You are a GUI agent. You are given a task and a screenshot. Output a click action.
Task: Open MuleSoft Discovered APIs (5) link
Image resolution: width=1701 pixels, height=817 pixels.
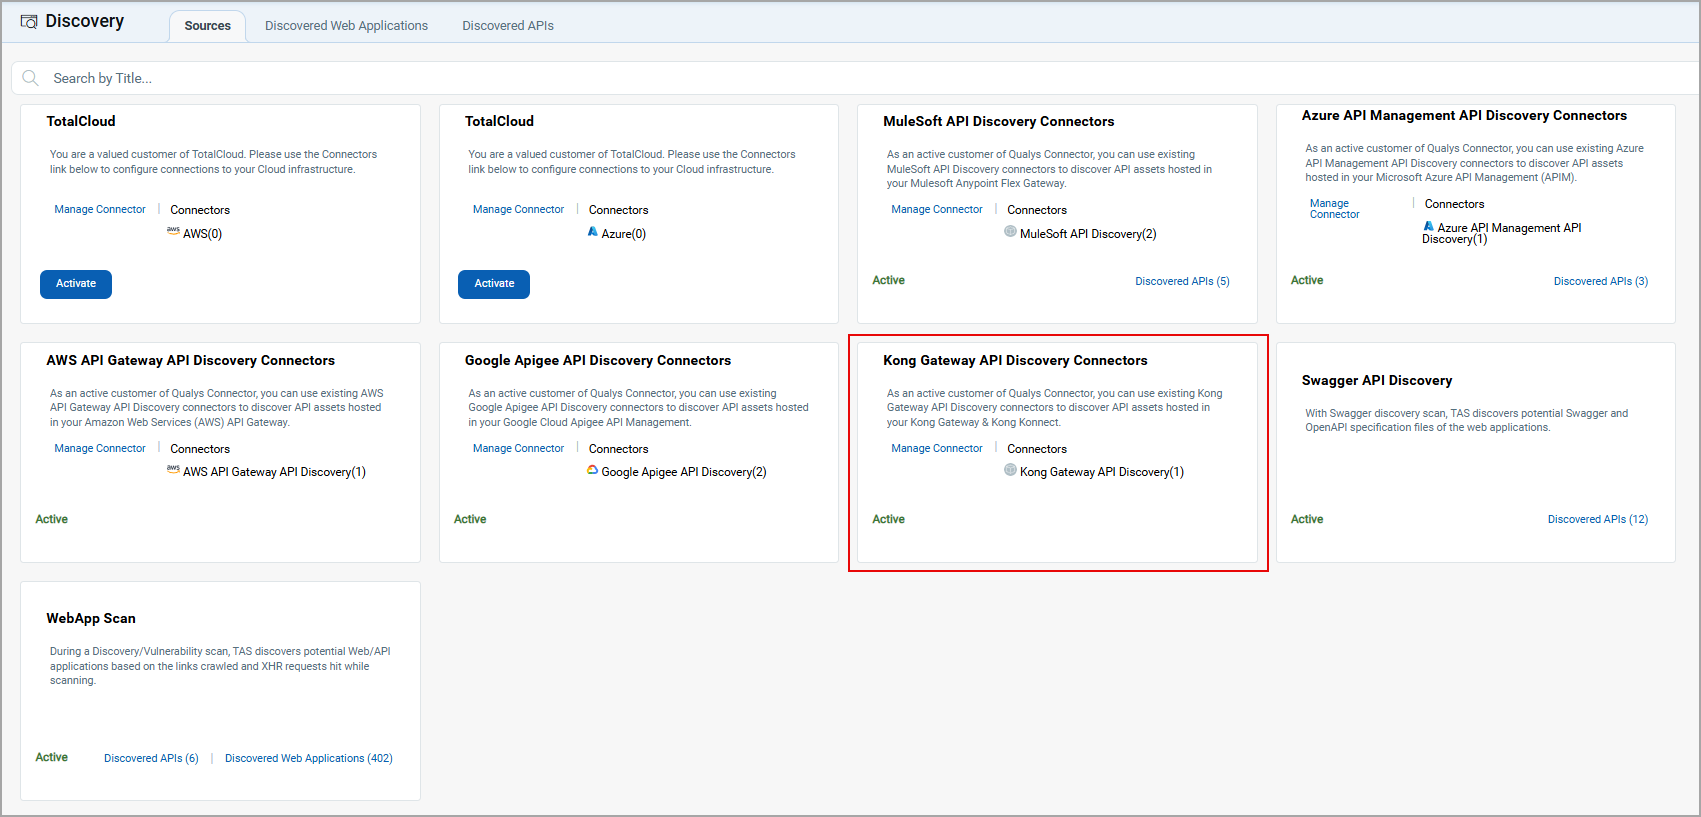(x=1182, y=282)
